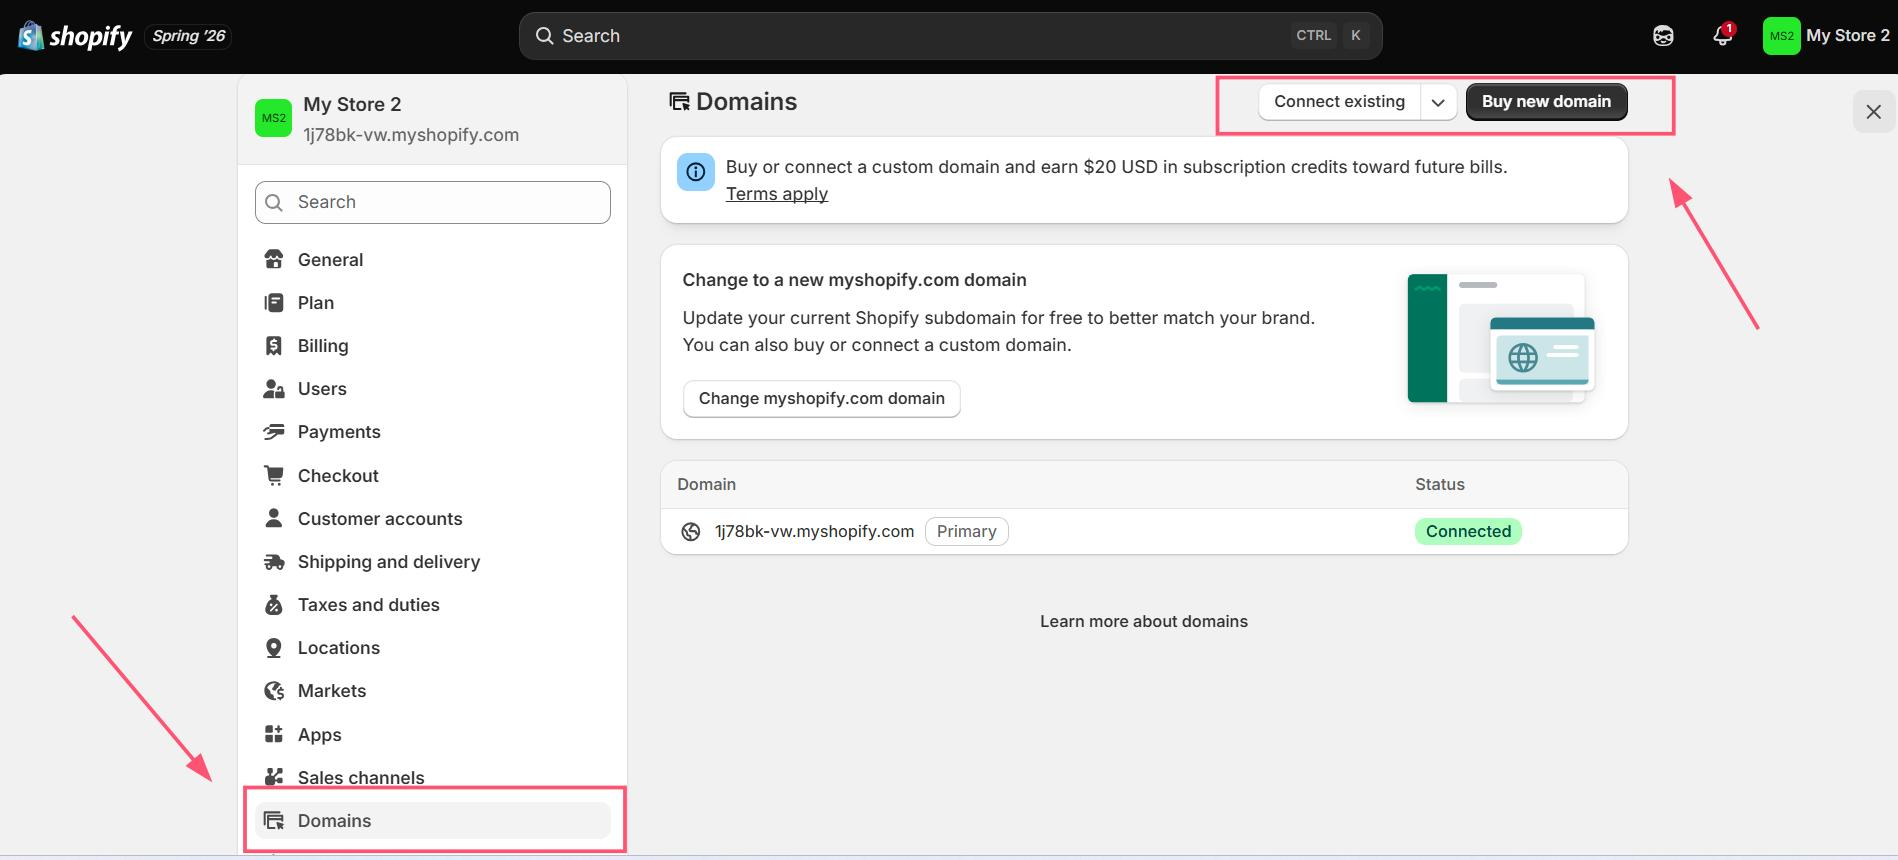Click the magnifier icon in top search bar
The image size is (1898, 860).
[x=545, y=36]
